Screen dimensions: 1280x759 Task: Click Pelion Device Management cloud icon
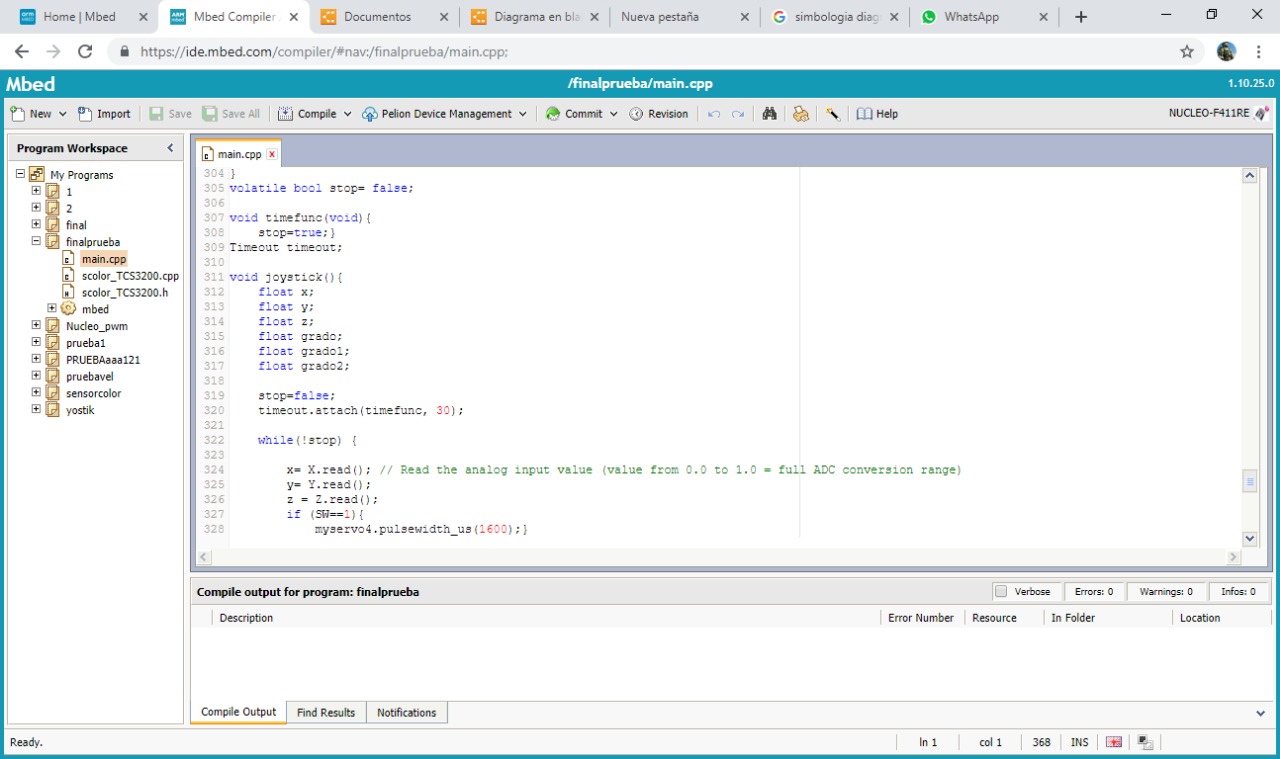tap(370, 114)
